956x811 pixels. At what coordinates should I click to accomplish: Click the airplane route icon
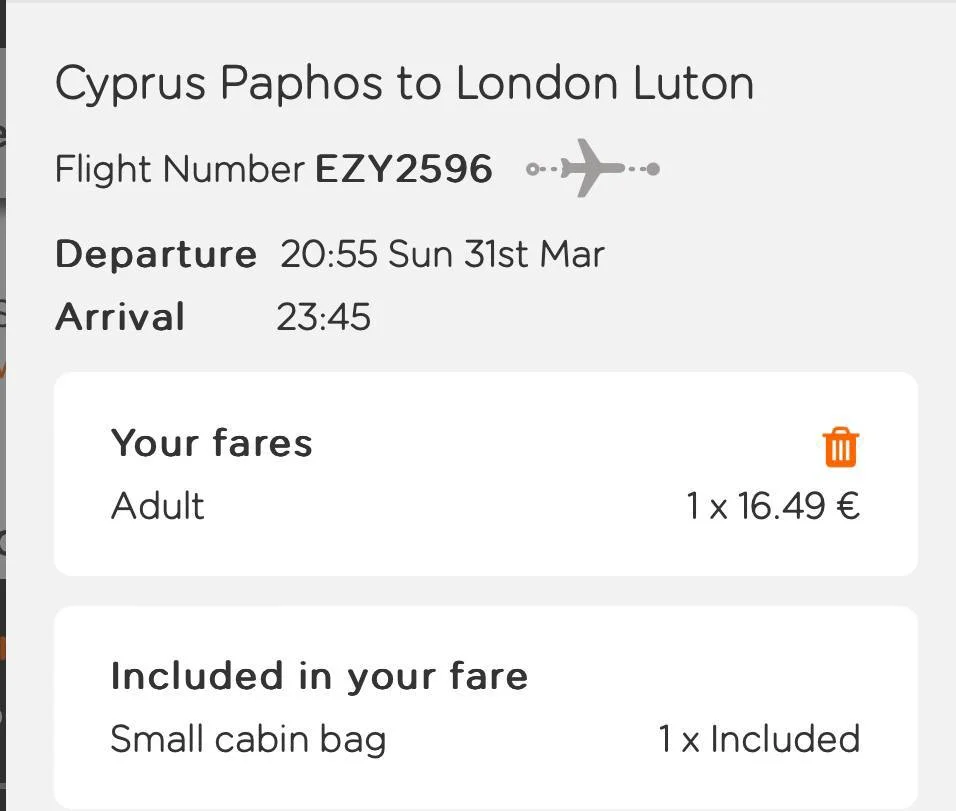[x=593, y=169]
